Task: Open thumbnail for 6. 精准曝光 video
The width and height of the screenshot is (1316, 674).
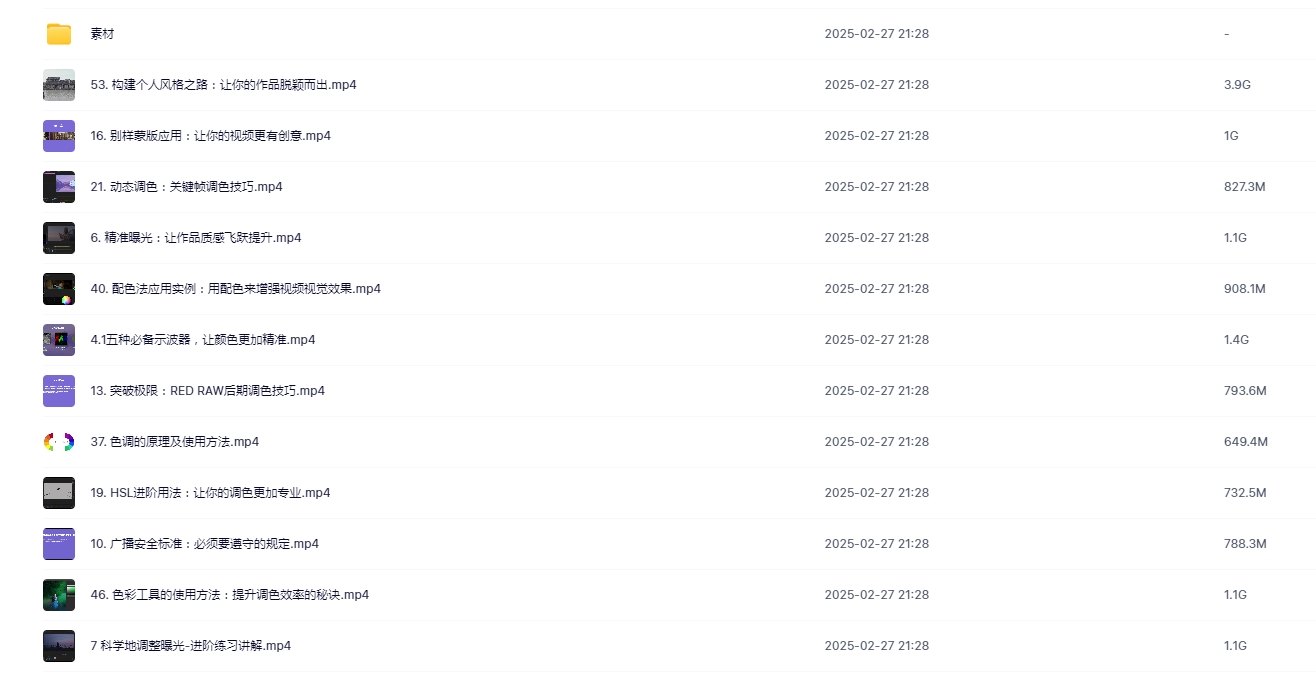Action: point(59,238)
